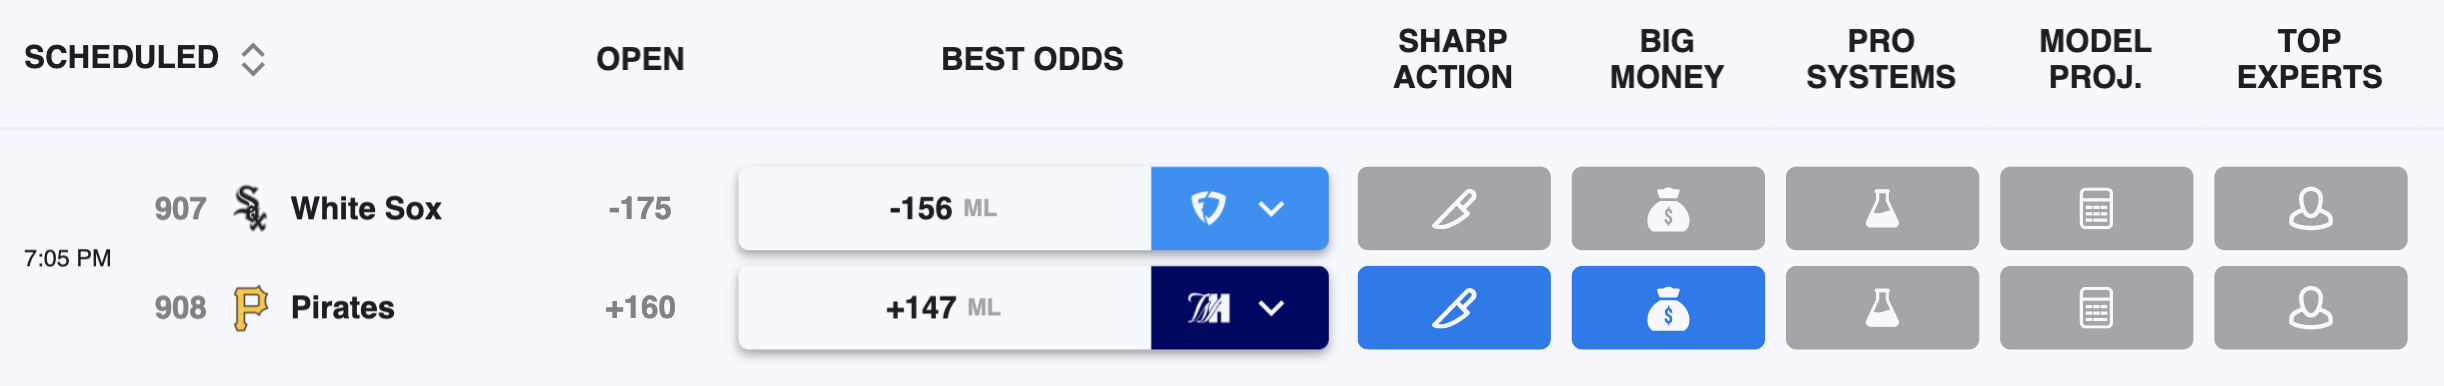Click White Sox Big Money bag icon
Viewport: 2444px width, 386px height.
tap(1668, 208)
